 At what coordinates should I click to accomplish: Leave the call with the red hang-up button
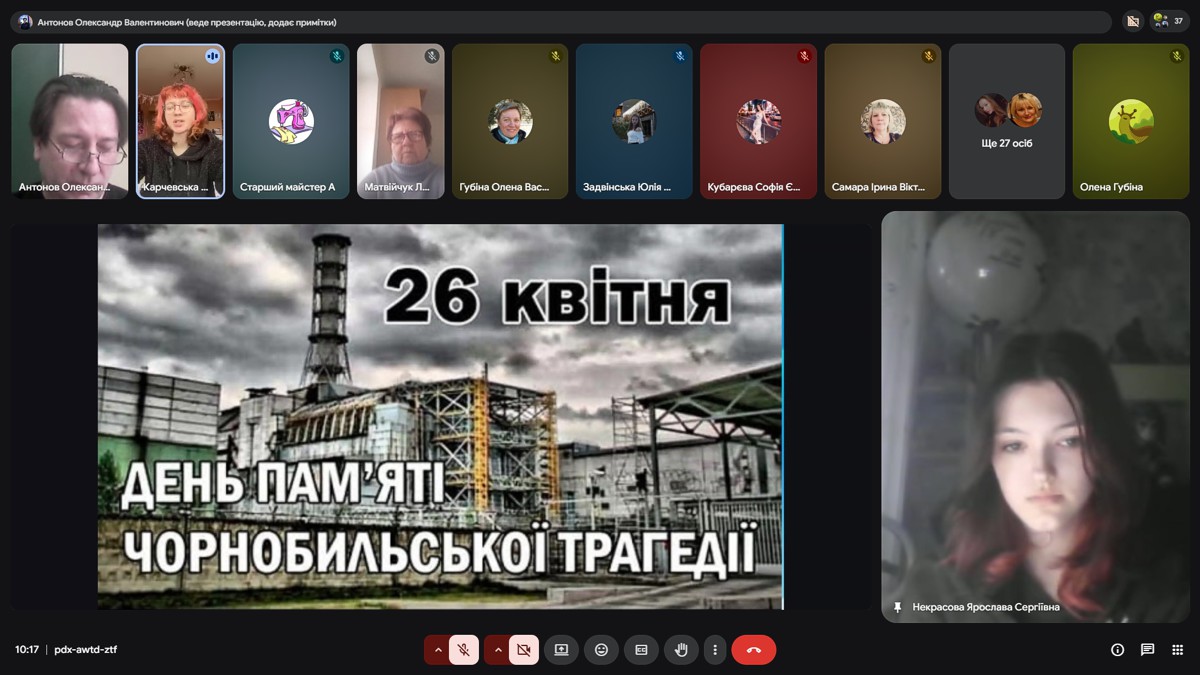click(754, 650)
